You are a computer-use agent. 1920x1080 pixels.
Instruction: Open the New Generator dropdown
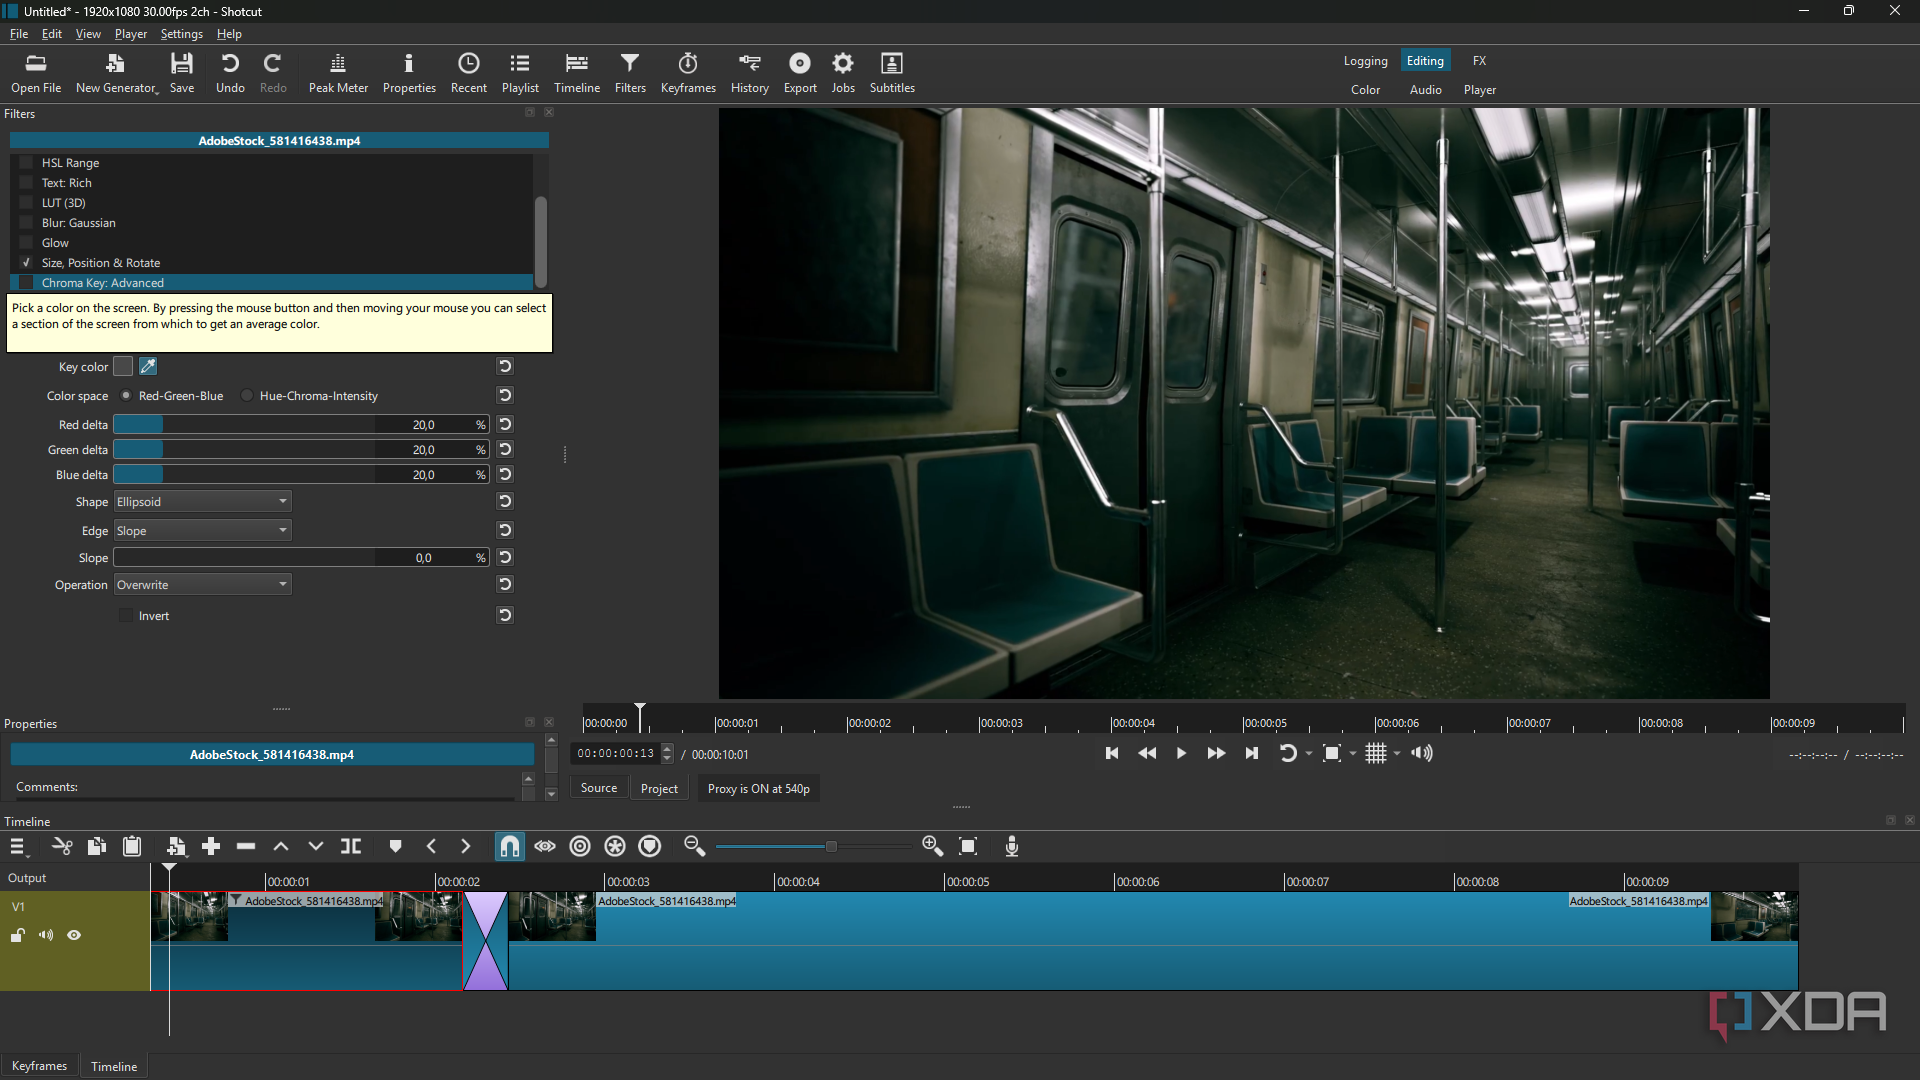click(x=116, y=73)
